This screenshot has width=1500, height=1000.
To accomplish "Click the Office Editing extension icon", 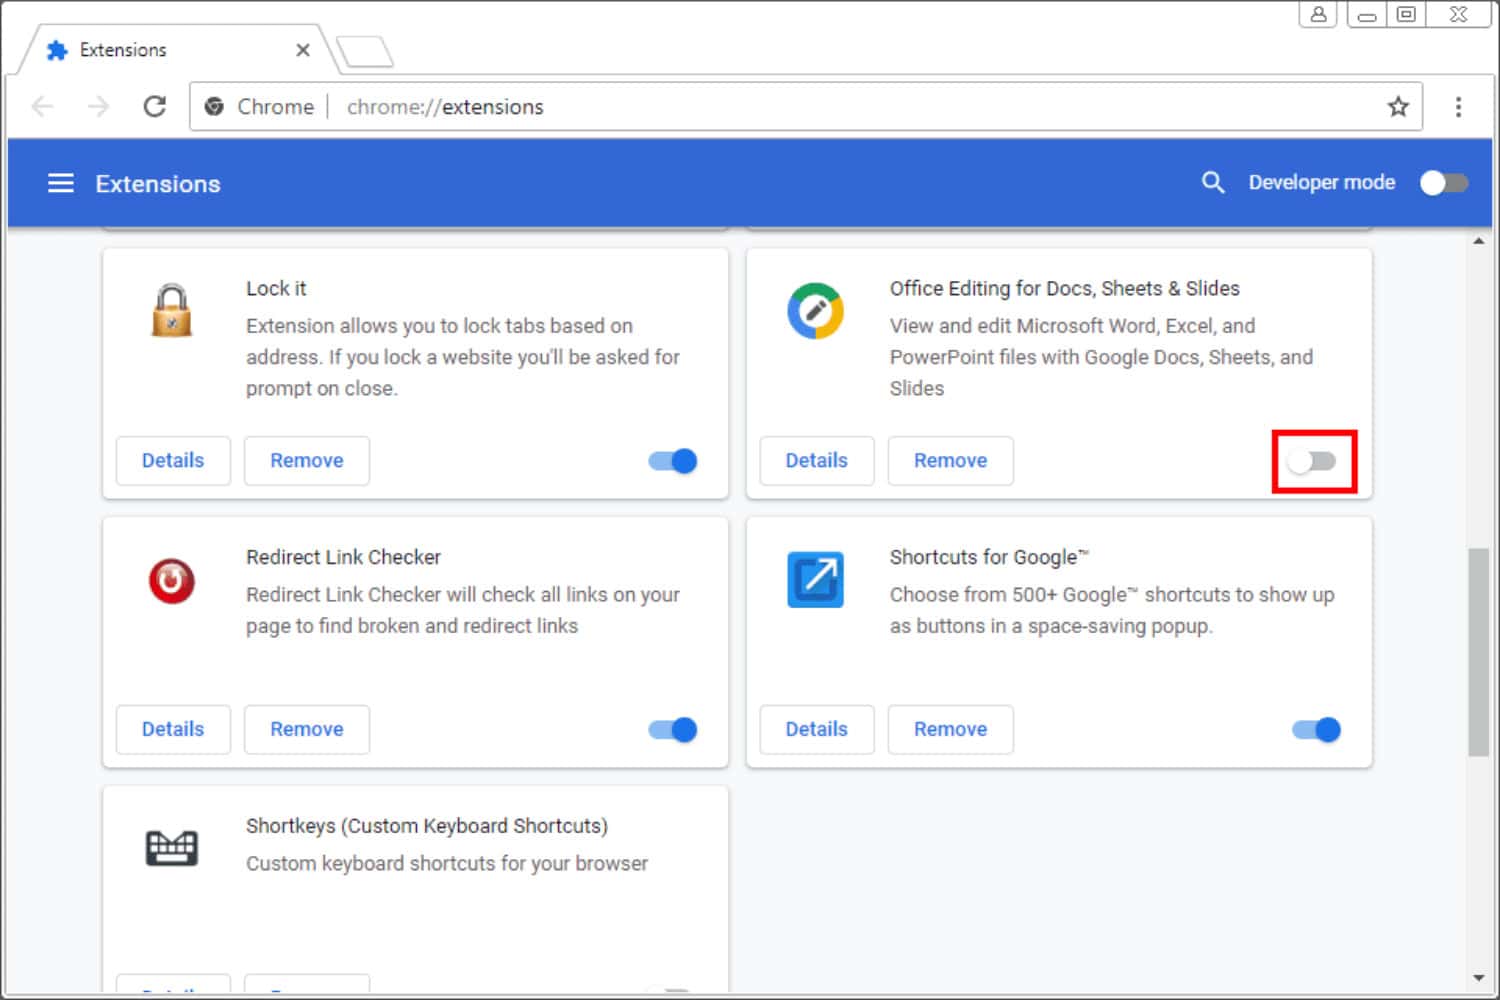I will (815, 310).
